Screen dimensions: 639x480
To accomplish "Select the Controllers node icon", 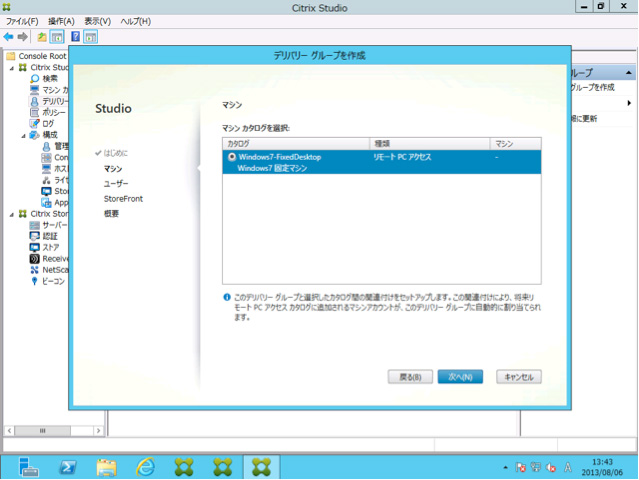I will pyautogui.click(x=46, y=157).
